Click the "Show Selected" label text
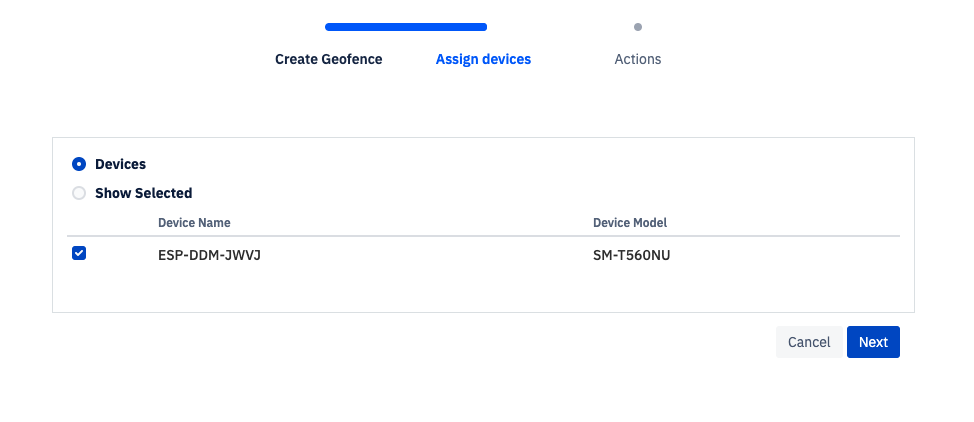974x422 pixels. (143, 193)
